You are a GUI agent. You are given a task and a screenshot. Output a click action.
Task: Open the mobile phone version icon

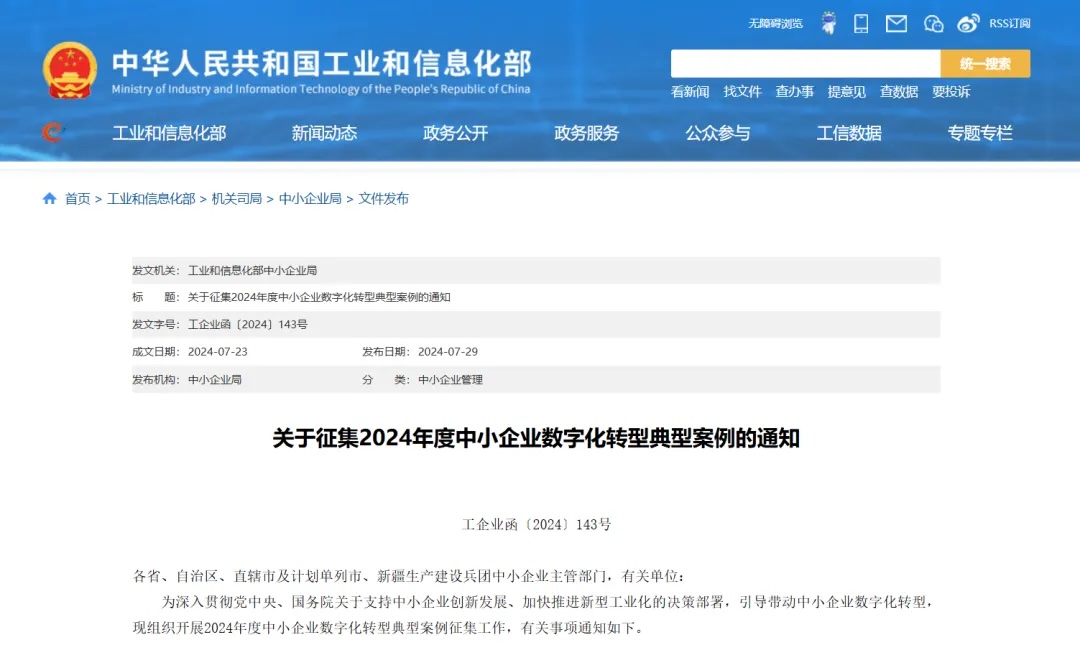point(861,23)
